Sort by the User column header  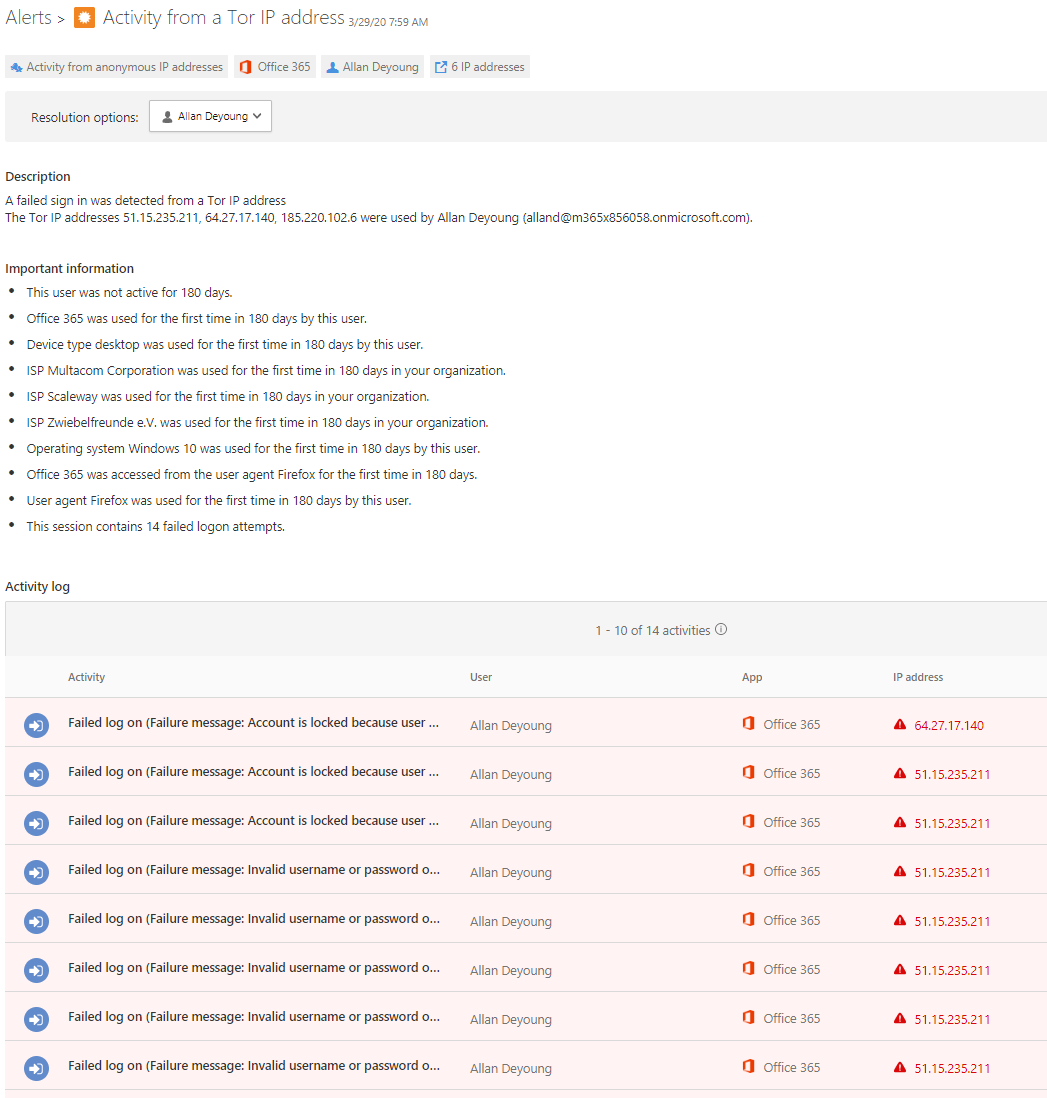tap(480, 677)
